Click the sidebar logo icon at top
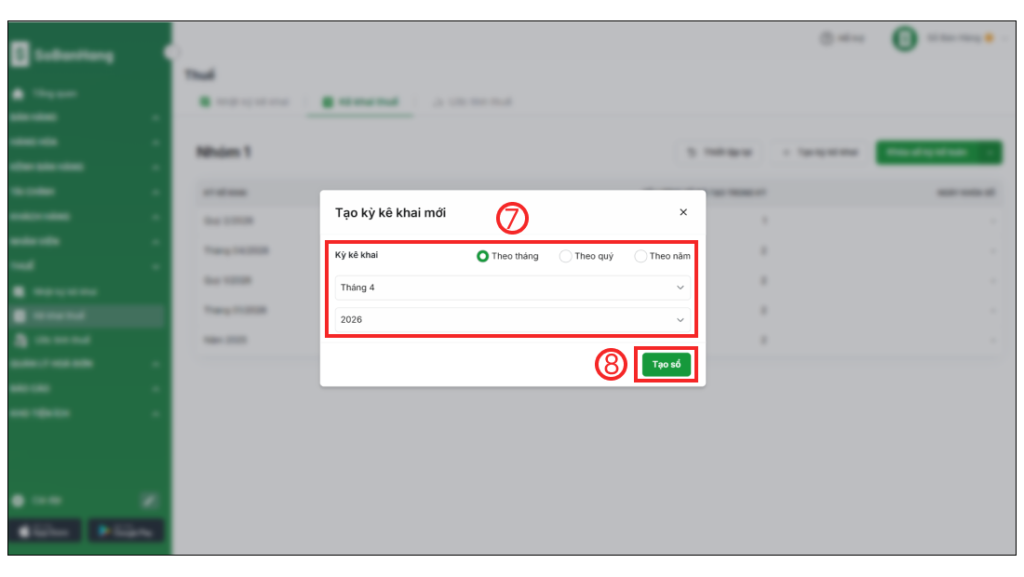 [x=19, y=56]
